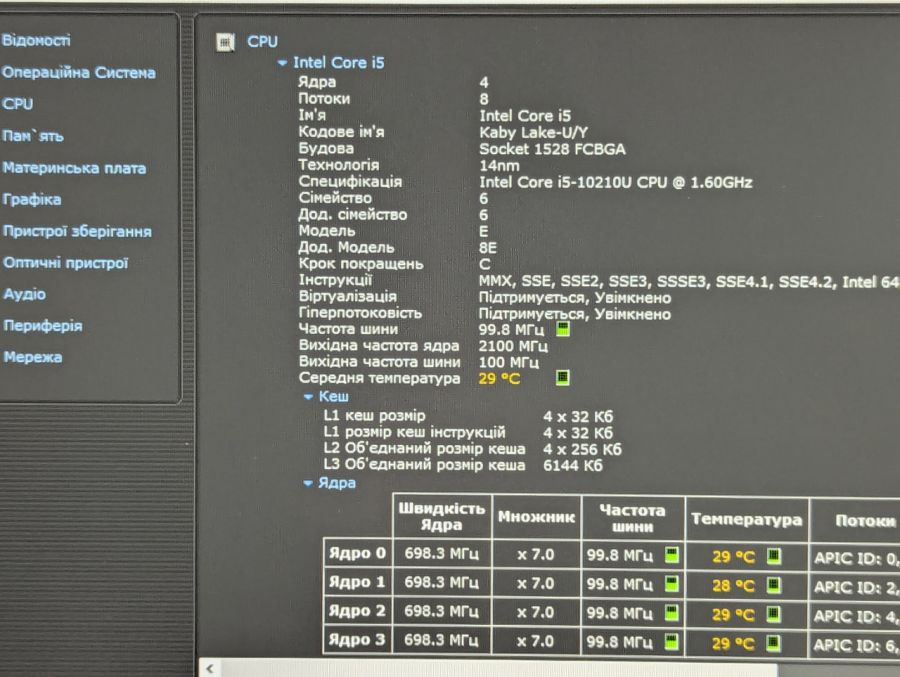Open the Материнська плата section
900x677 pixels.
click(x=74, y=168)
